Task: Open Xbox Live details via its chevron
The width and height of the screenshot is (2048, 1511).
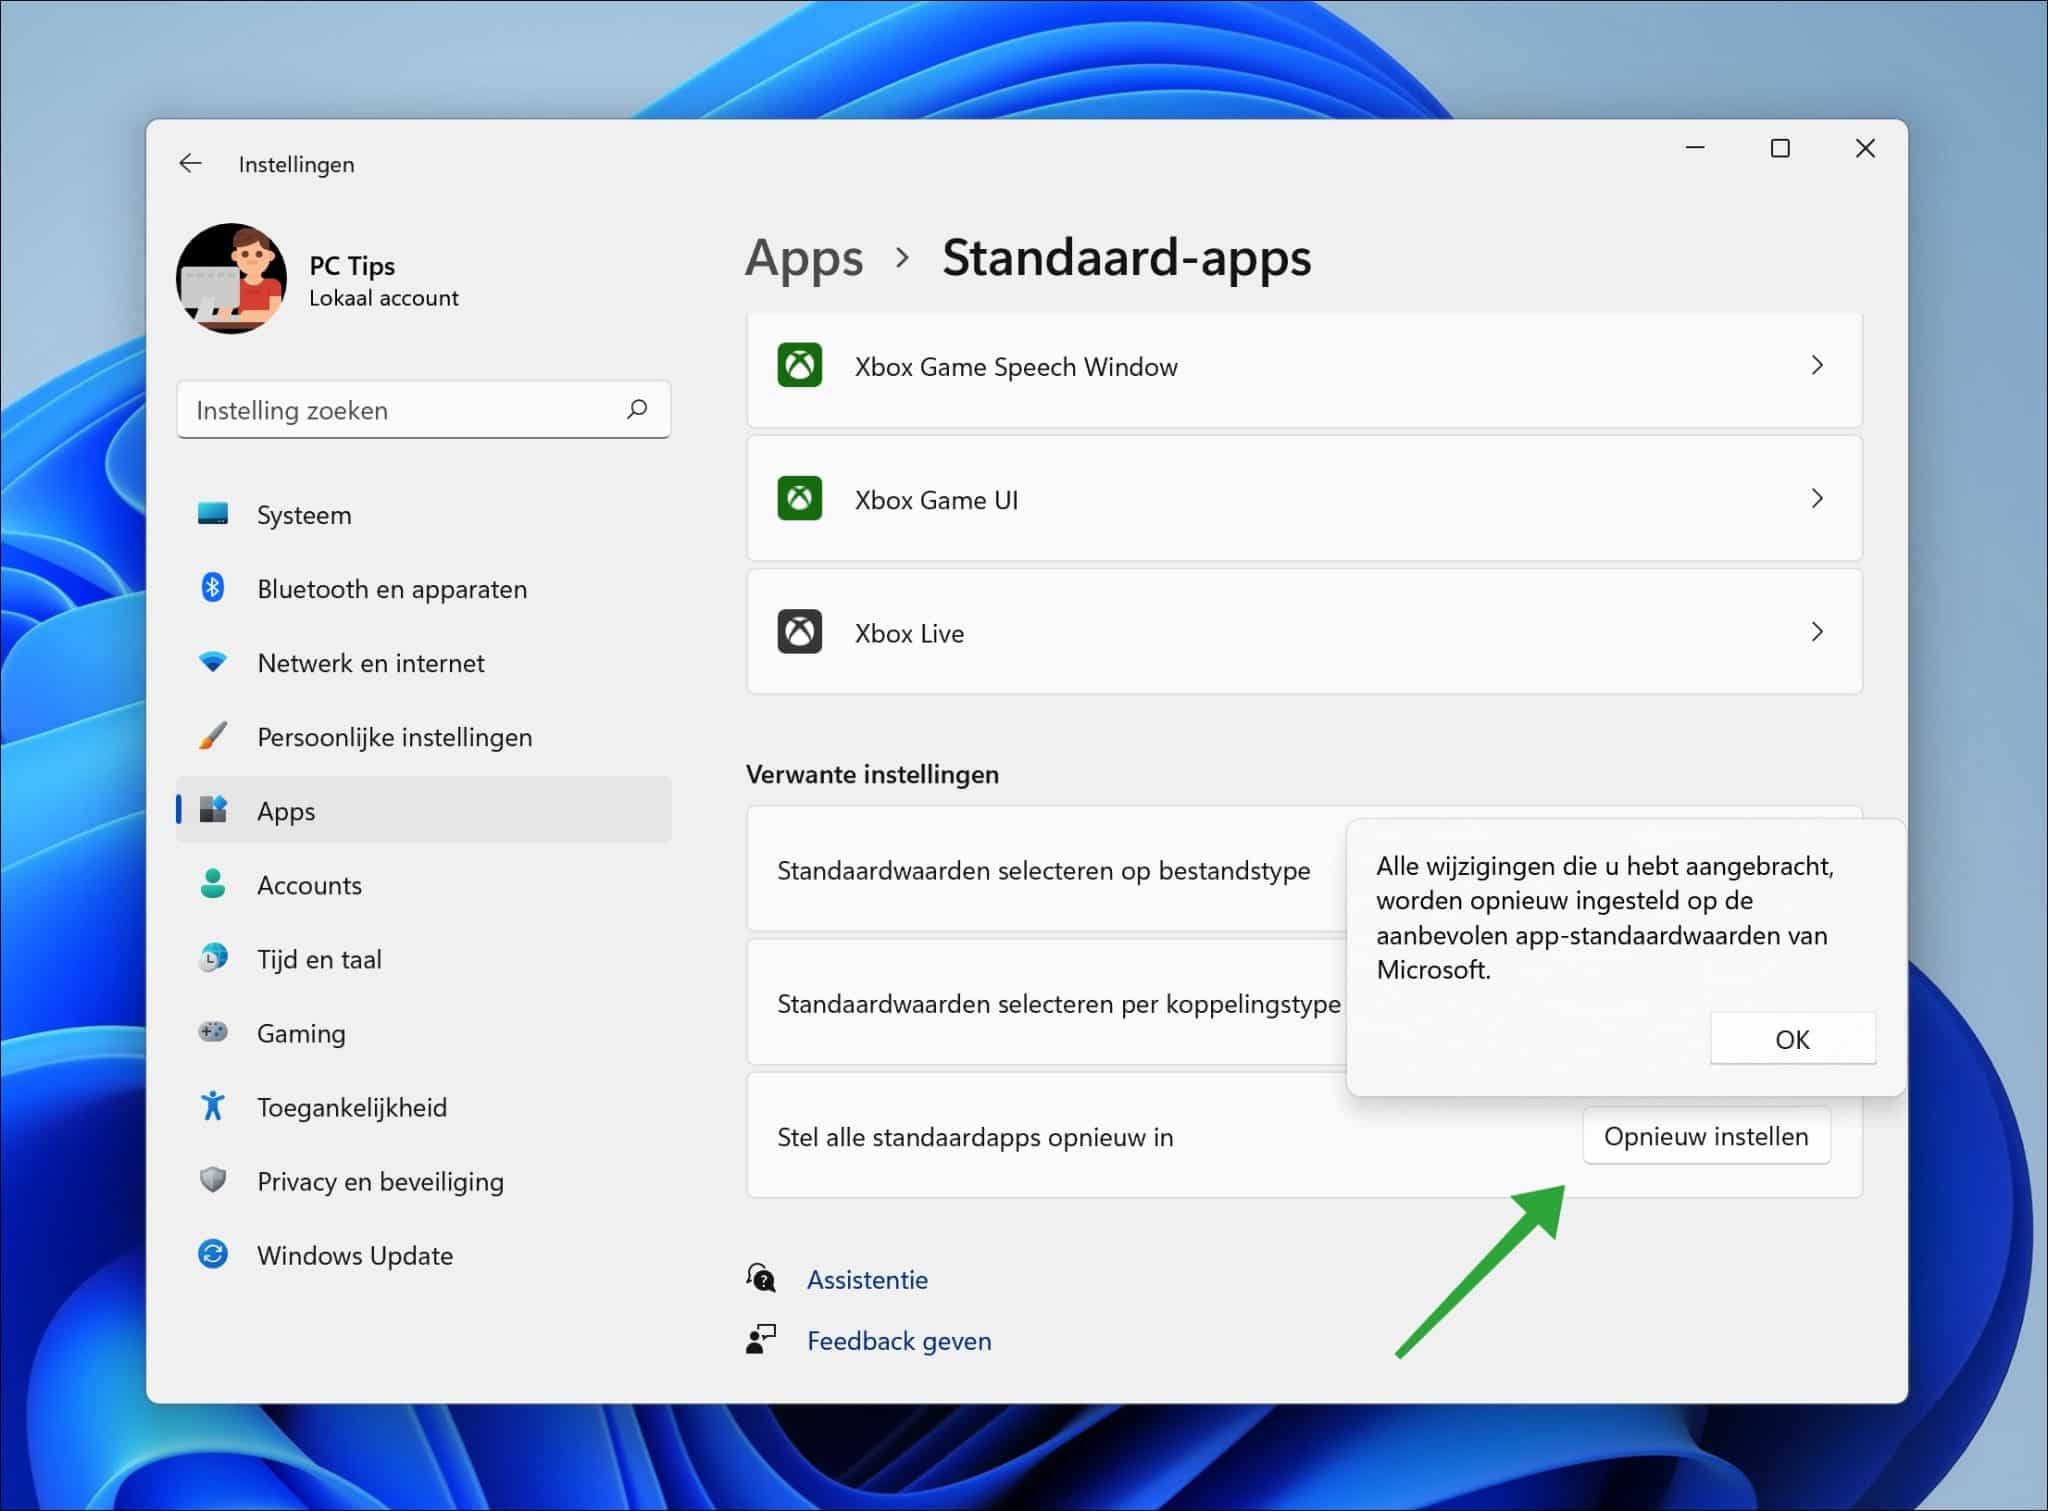Action: (x=1818, y=632)
